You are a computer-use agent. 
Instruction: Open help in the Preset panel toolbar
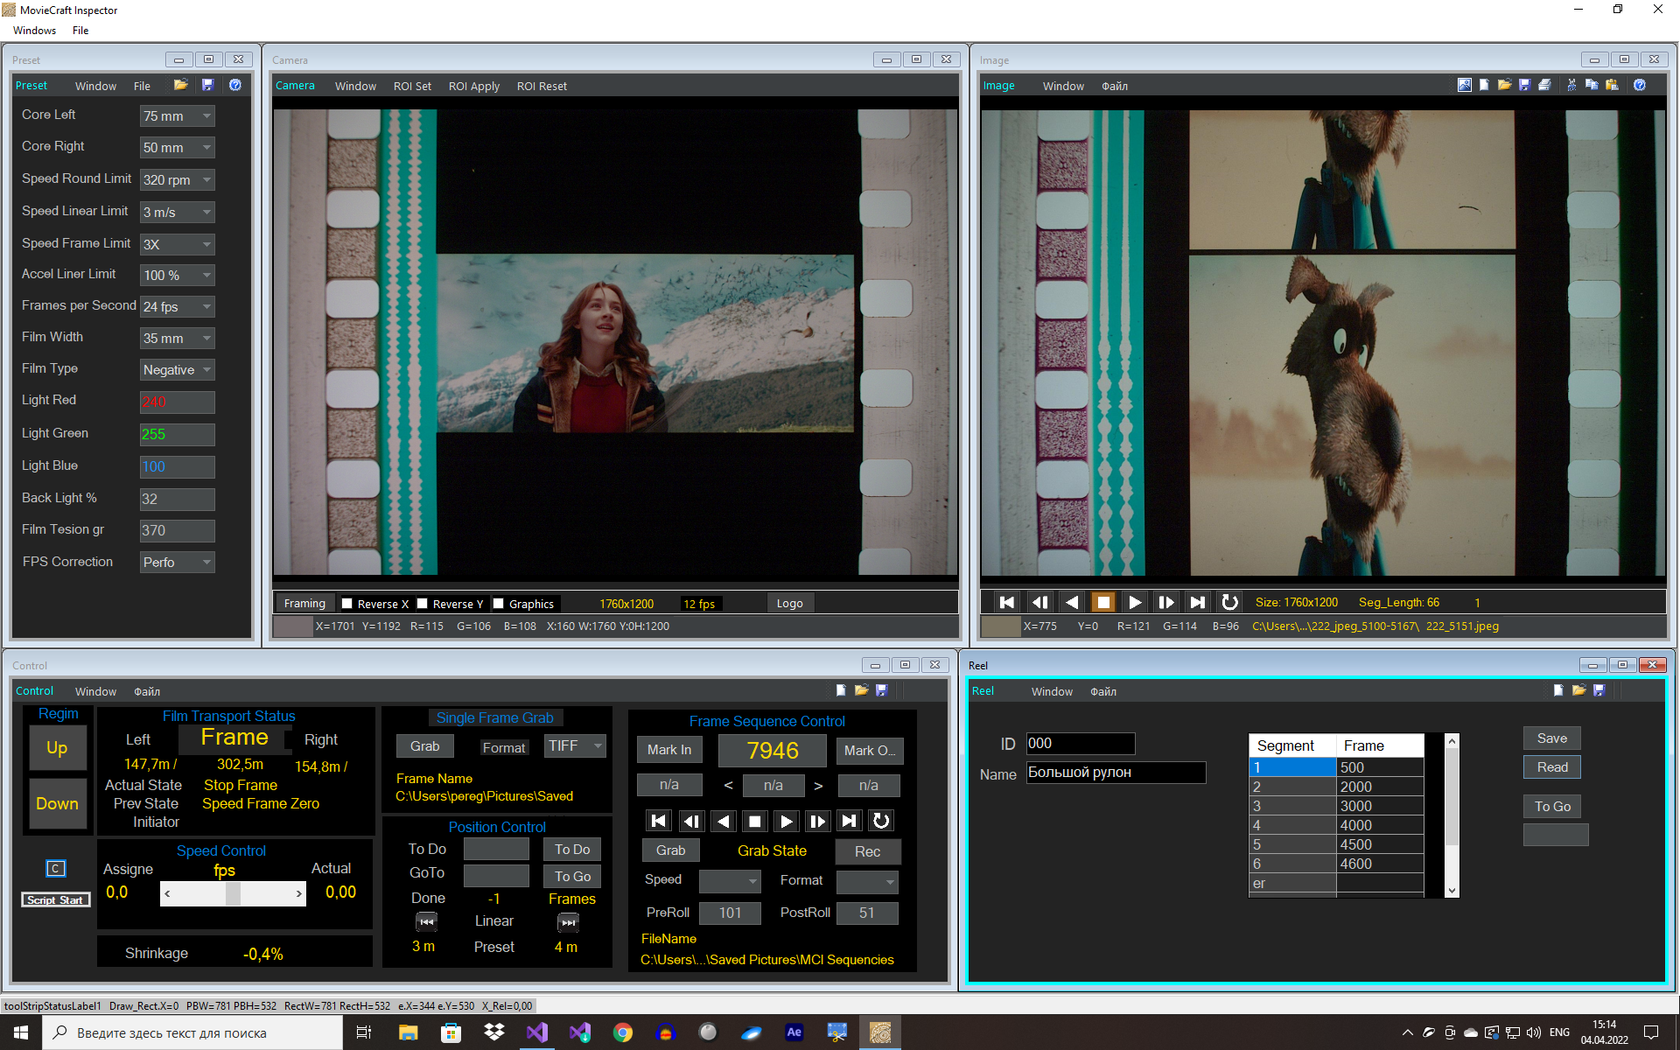(x=235, y=86)
